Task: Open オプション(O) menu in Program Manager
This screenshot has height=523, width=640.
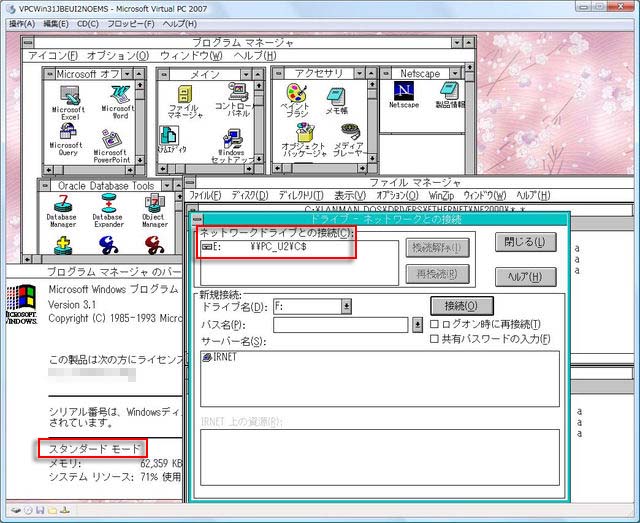Action: click(118, 55)
